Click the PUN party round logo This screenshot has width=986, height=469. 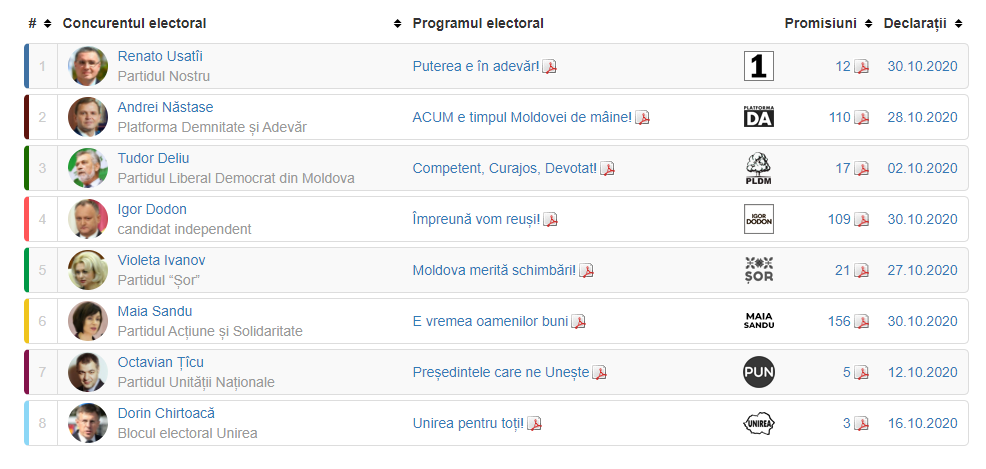click(759, 372)
